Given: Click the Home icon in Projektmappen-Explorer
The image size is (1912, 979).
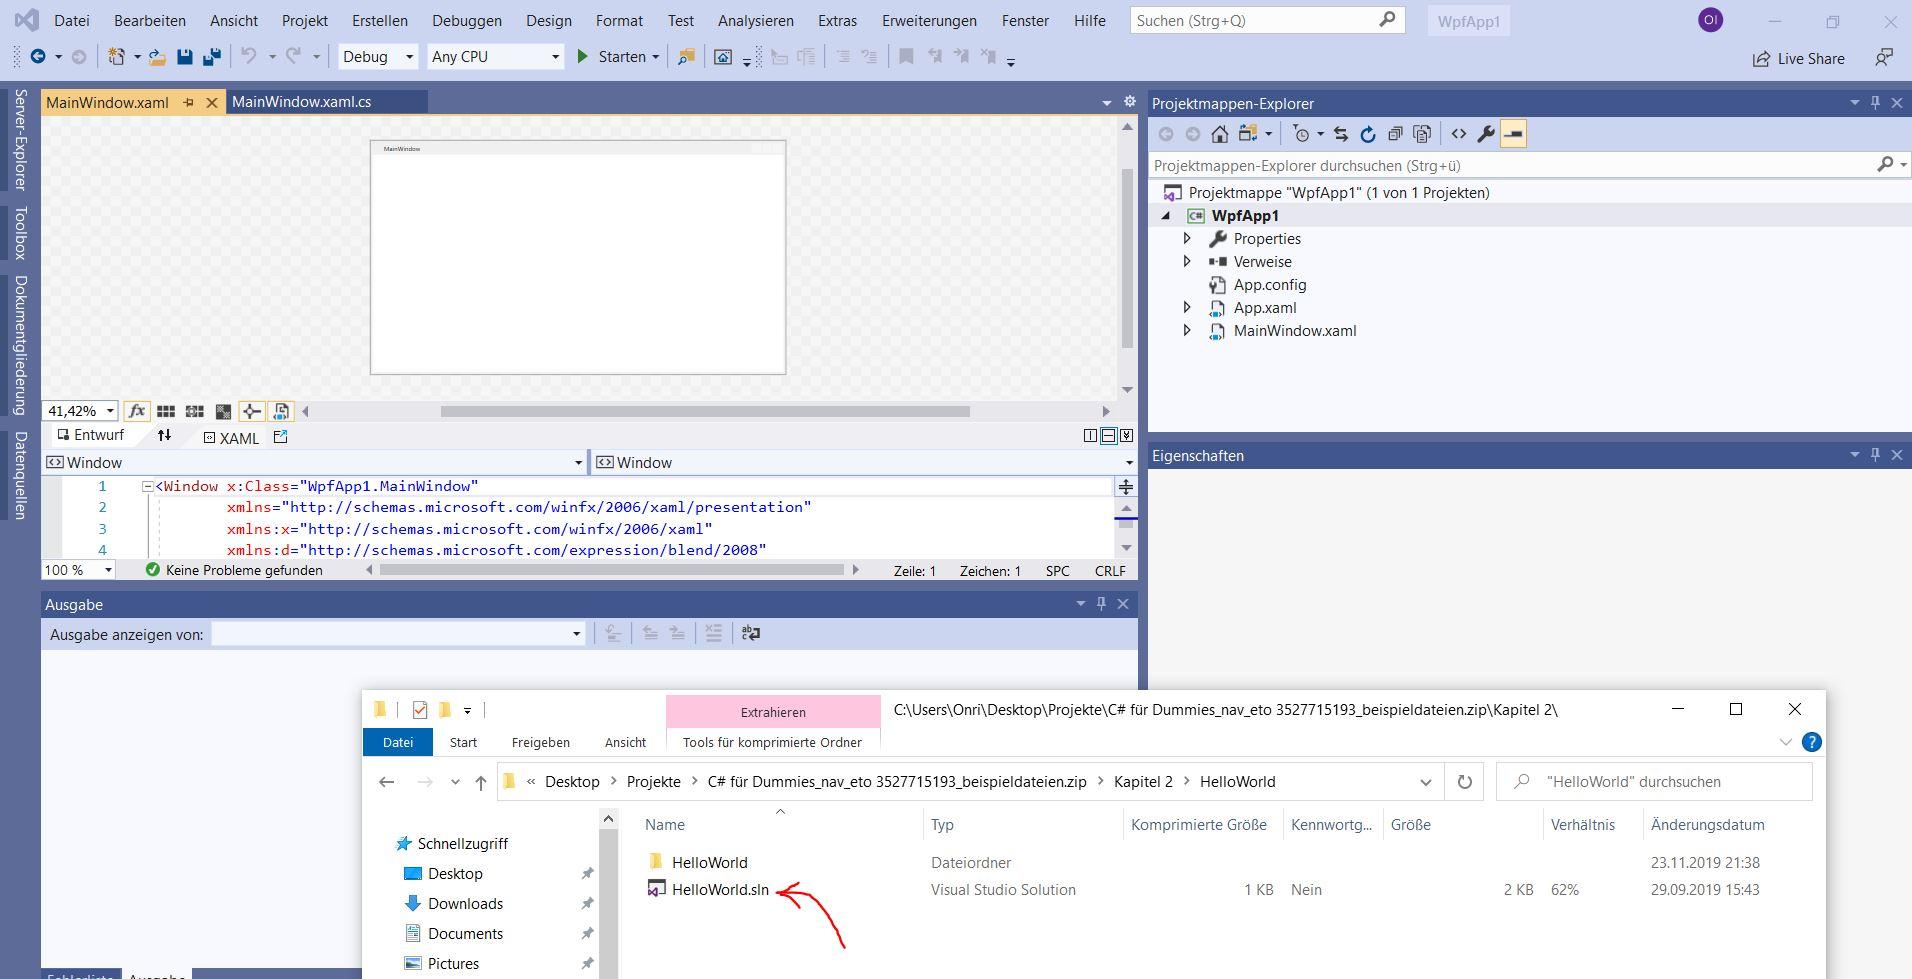Looking at the screenshot, I should 1219,134.
